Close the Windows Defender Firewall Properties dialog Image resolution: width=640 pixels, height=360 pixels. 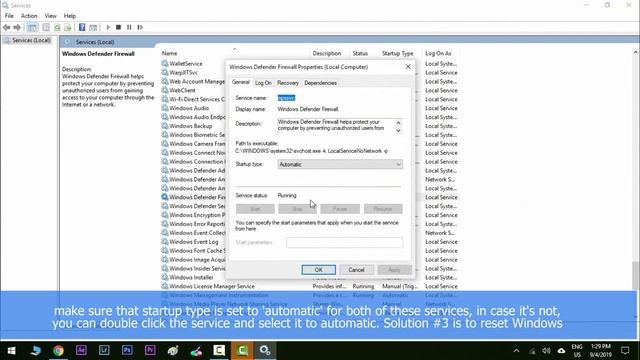click(x=408, y=67)
